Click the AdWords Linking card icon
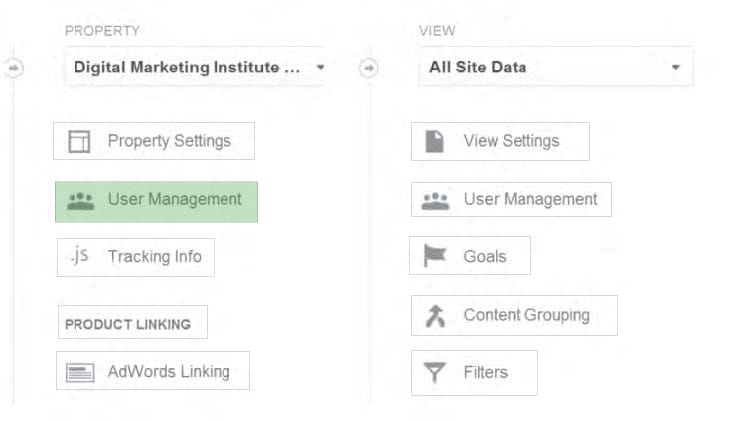Viewport: 746px width, 421px height. [x=80, y=372]
